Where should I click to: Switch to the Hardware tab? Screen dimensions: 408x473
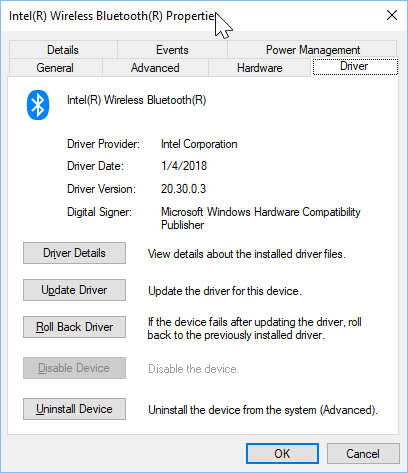tap(259, 68)
